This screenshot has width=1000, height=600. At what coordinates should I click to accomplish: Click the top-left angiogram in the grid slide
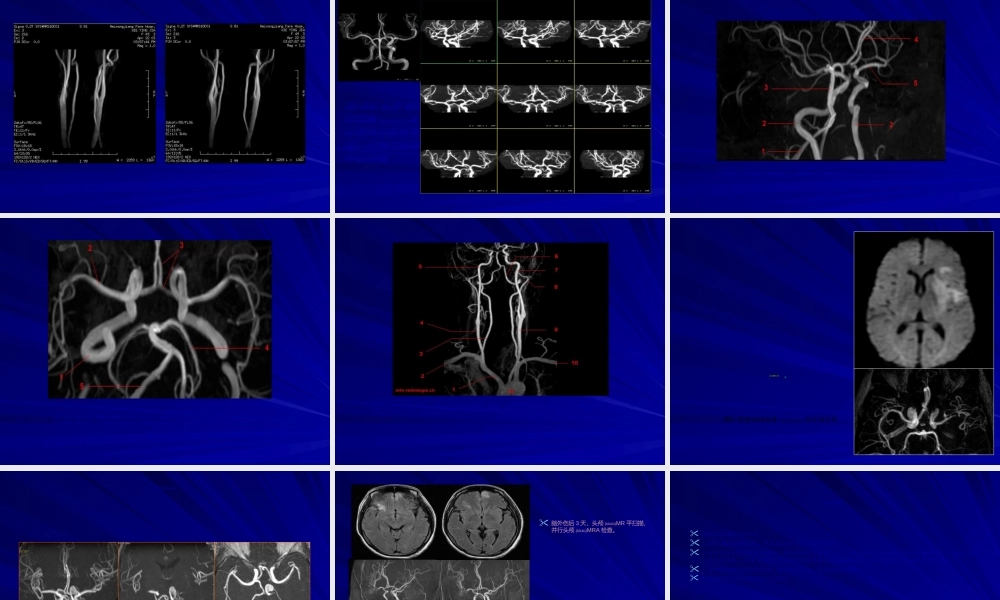tap(378, 40)
